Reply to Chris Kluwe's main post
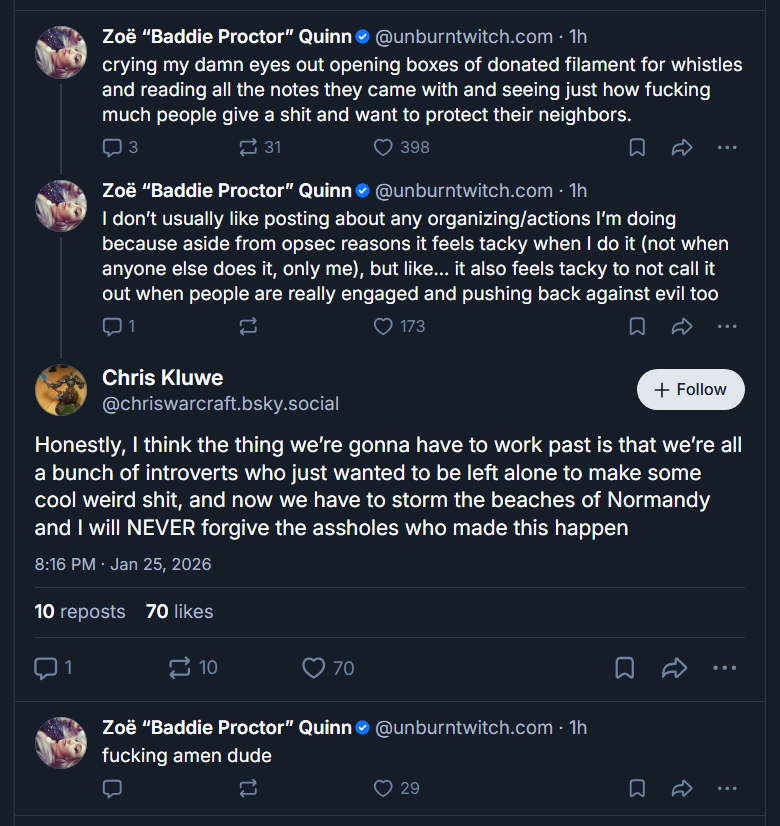The width and height of the screenshot is (780, 826). pyautogui.click(x=53, y=668)
